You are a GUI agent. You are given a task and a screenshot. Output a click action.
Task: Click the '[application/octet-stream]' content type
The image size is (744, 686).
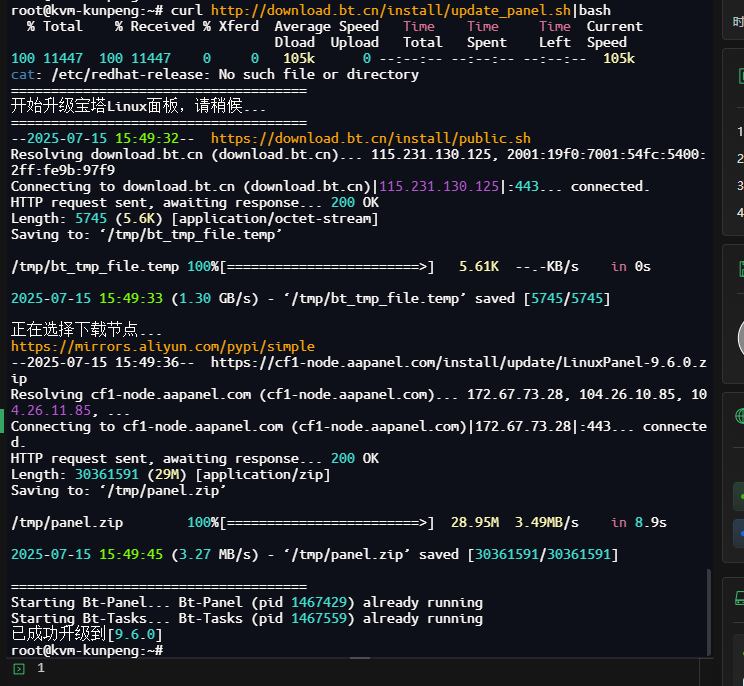click(275, 219)
